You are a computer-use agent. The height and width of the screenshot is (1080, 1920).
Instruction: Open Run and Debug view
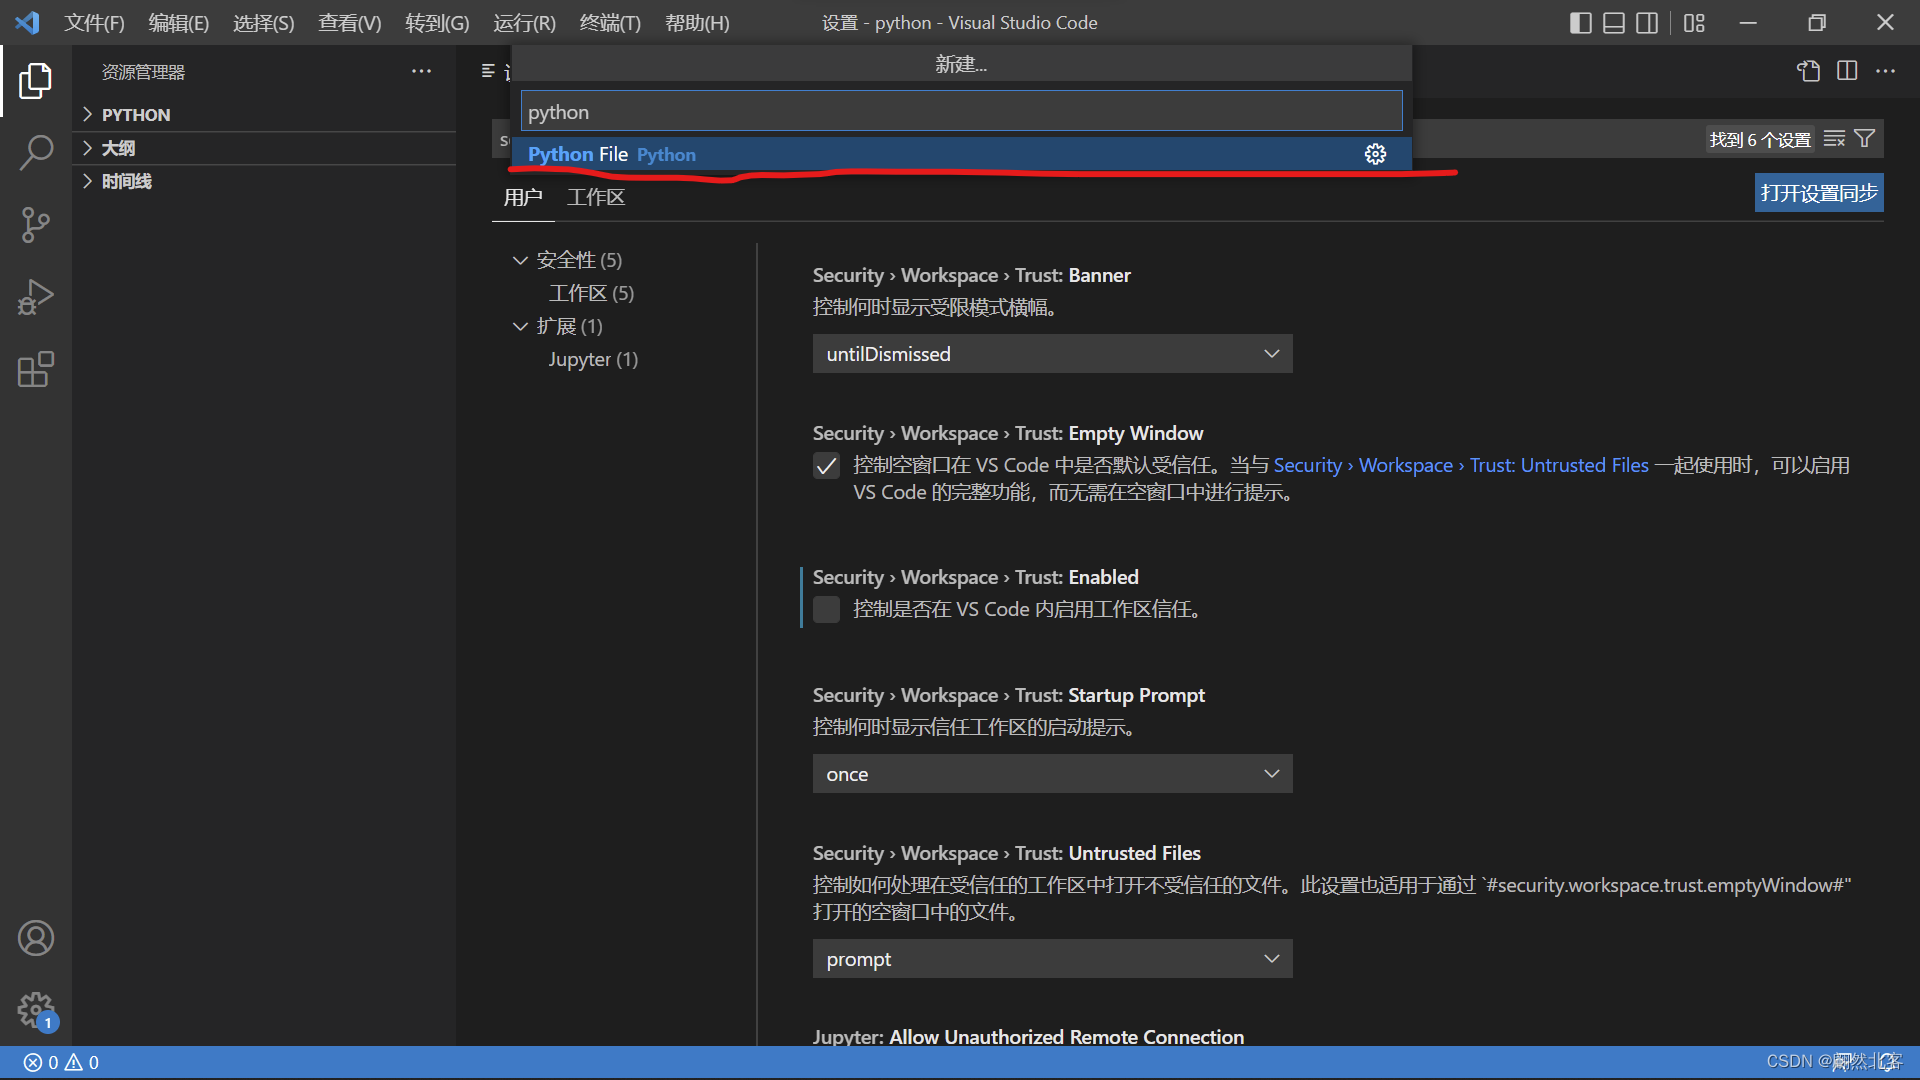point(35,297)
